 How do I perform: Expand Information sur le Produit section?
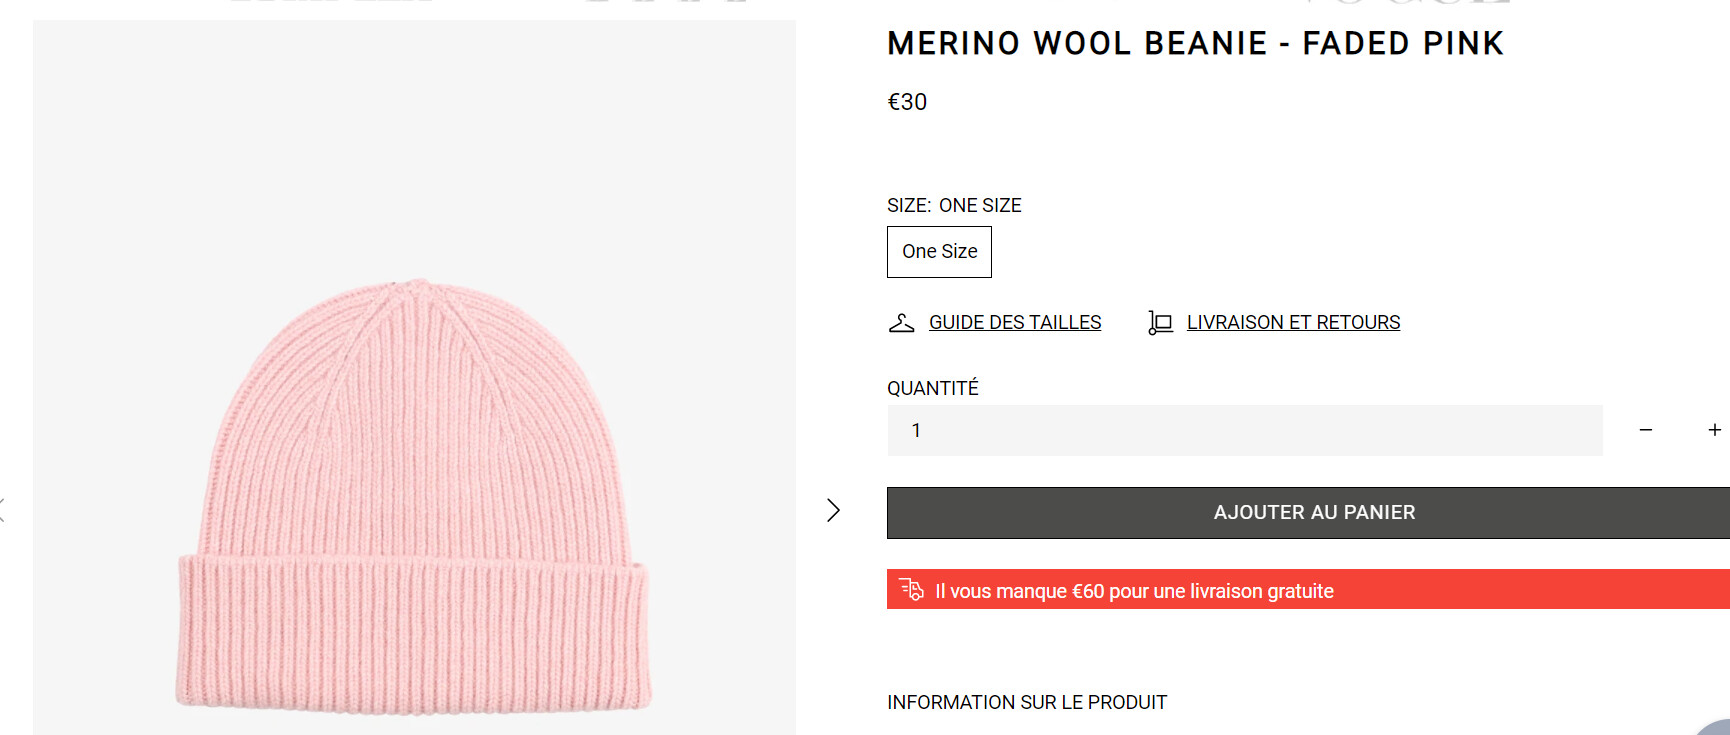(x=1027, y=703)
